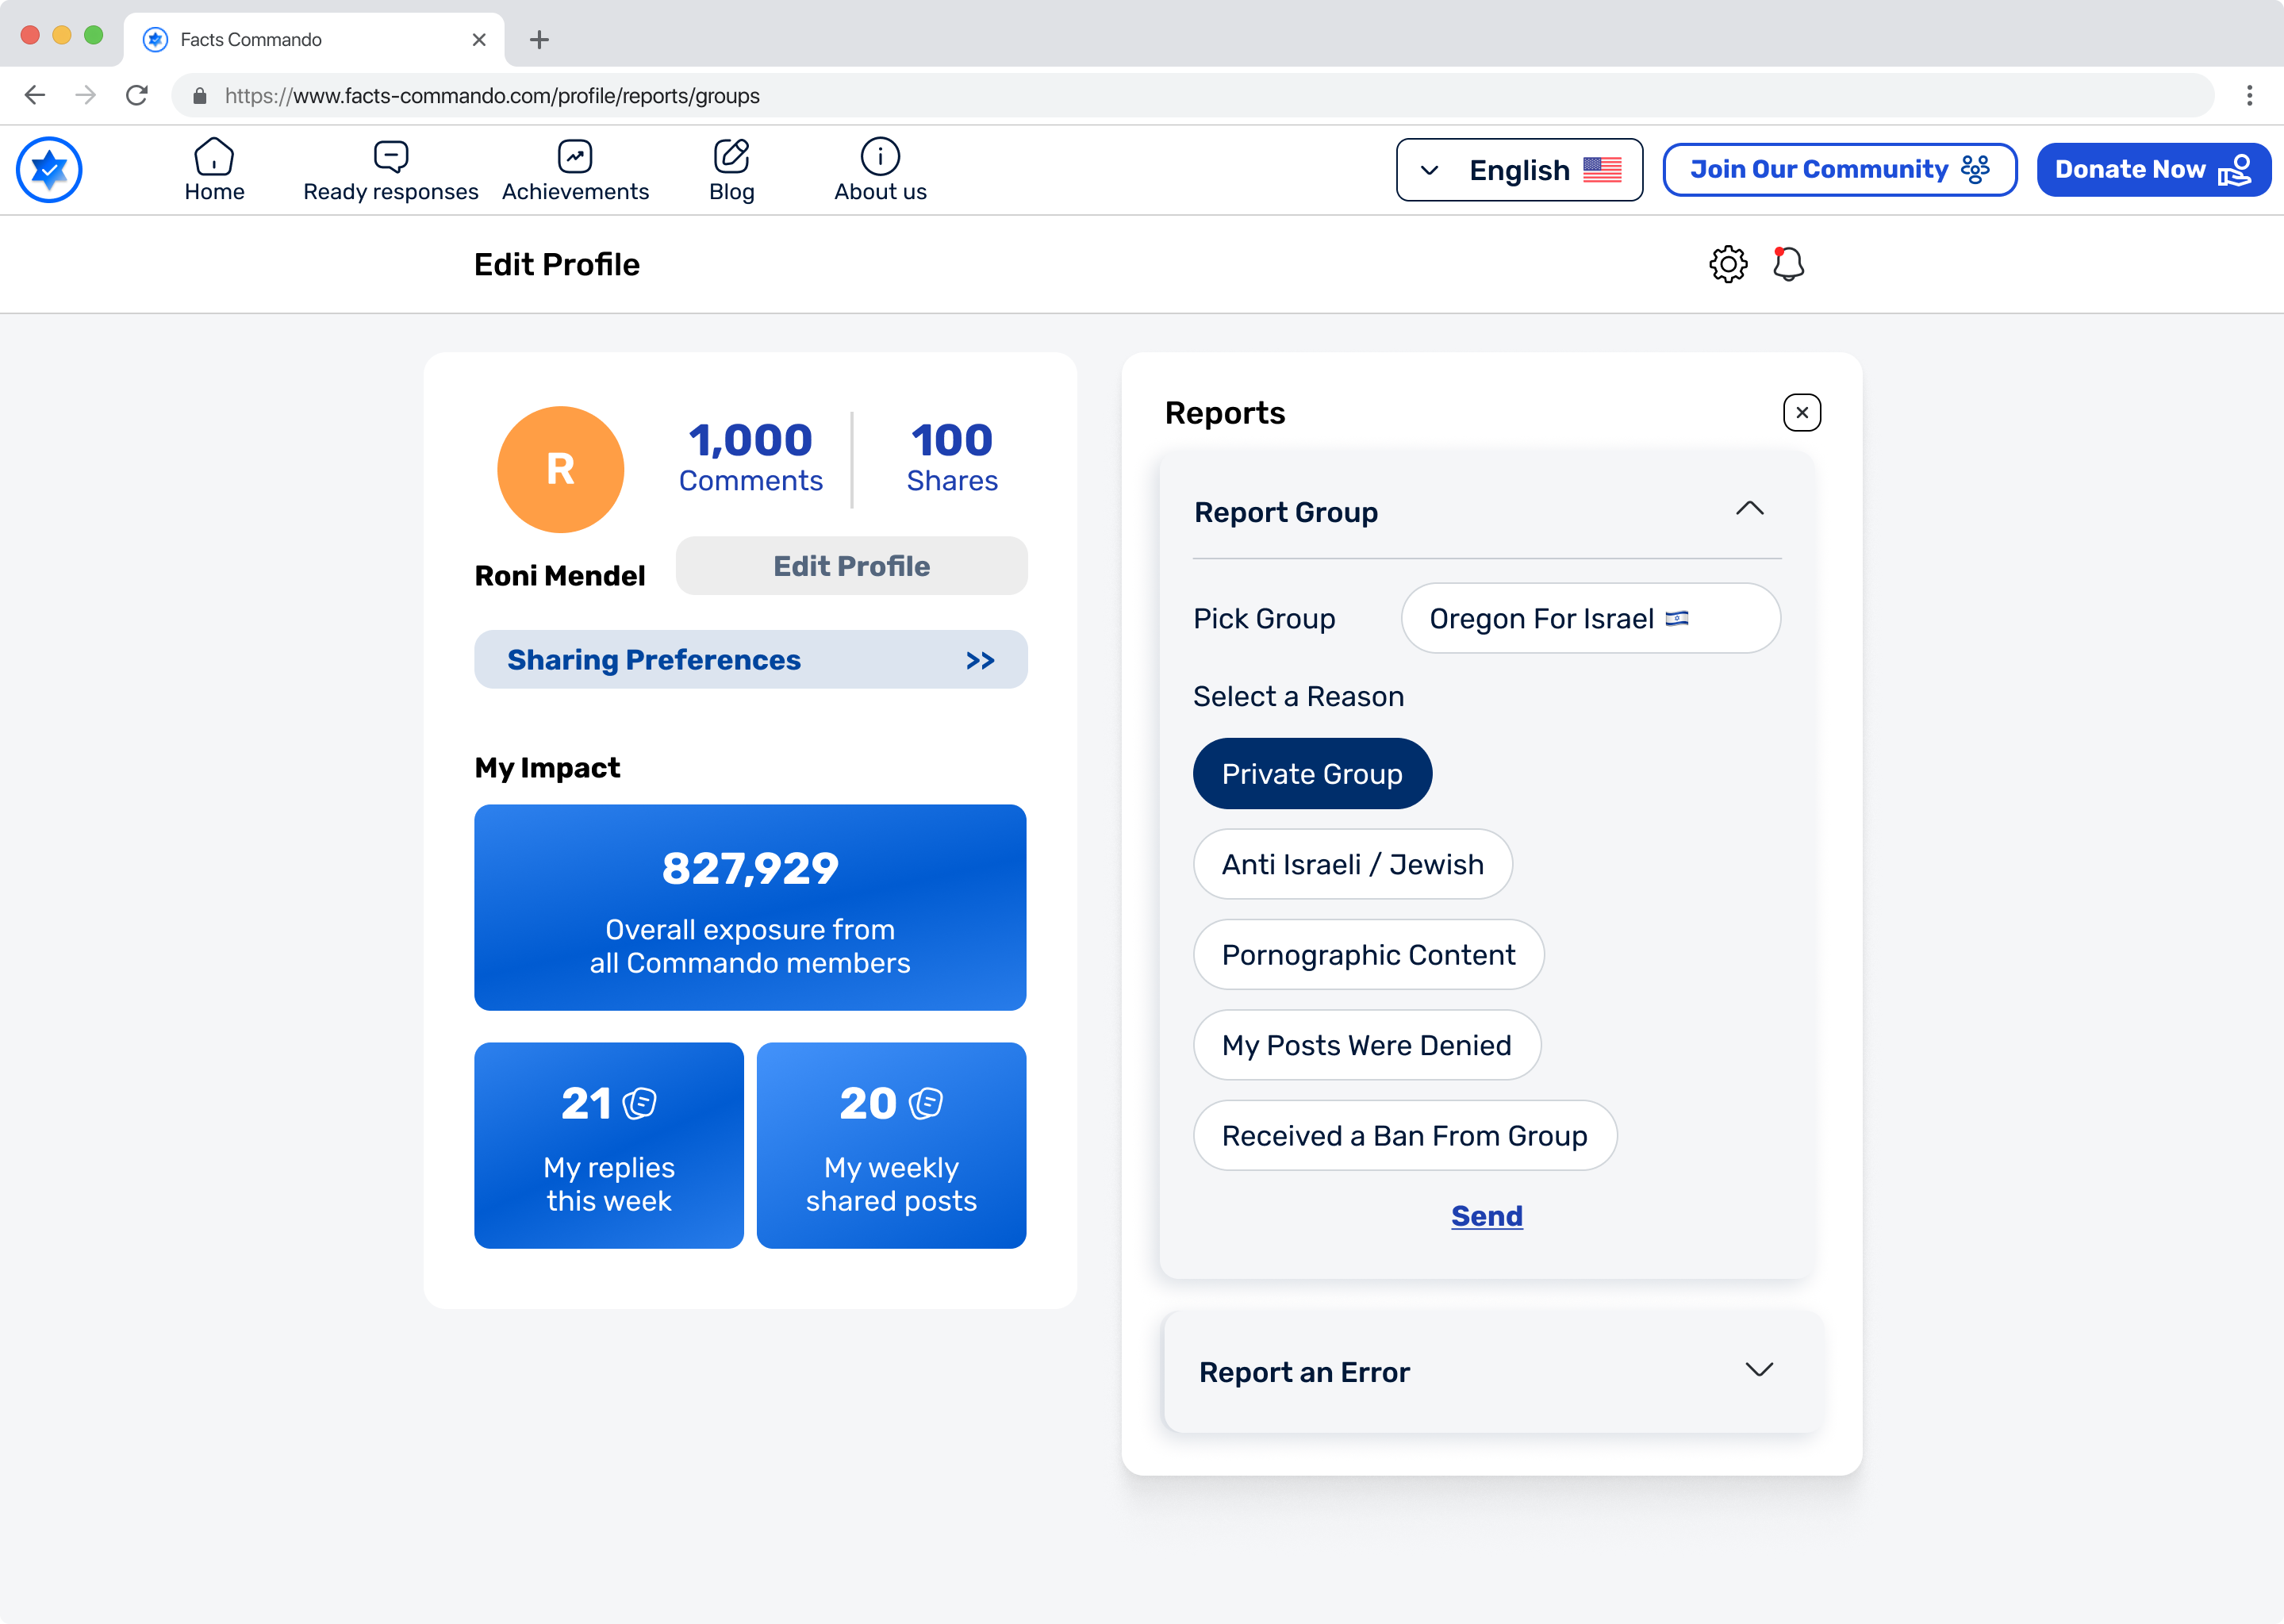Select the Private Group reason
The height and width of the screenshot is (1624, 2284).
[x=1312, y=774]
